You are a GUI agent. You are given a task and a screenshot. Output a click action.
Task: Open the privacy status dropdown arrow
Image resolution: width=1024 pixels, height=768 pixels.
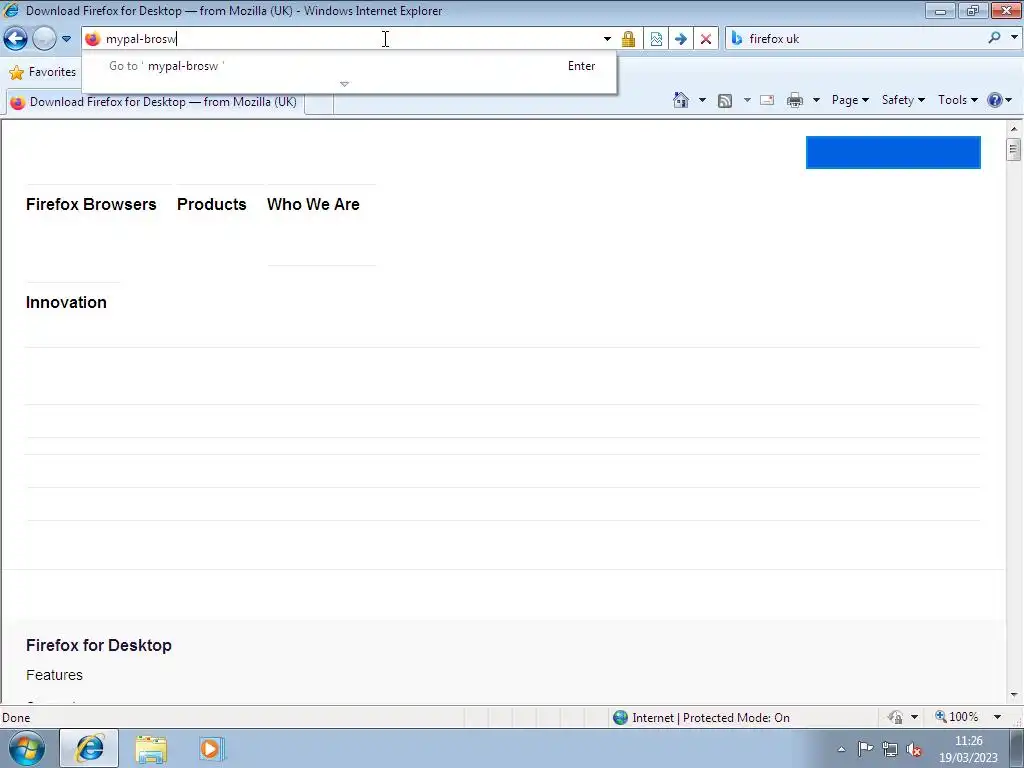(914, 717)
